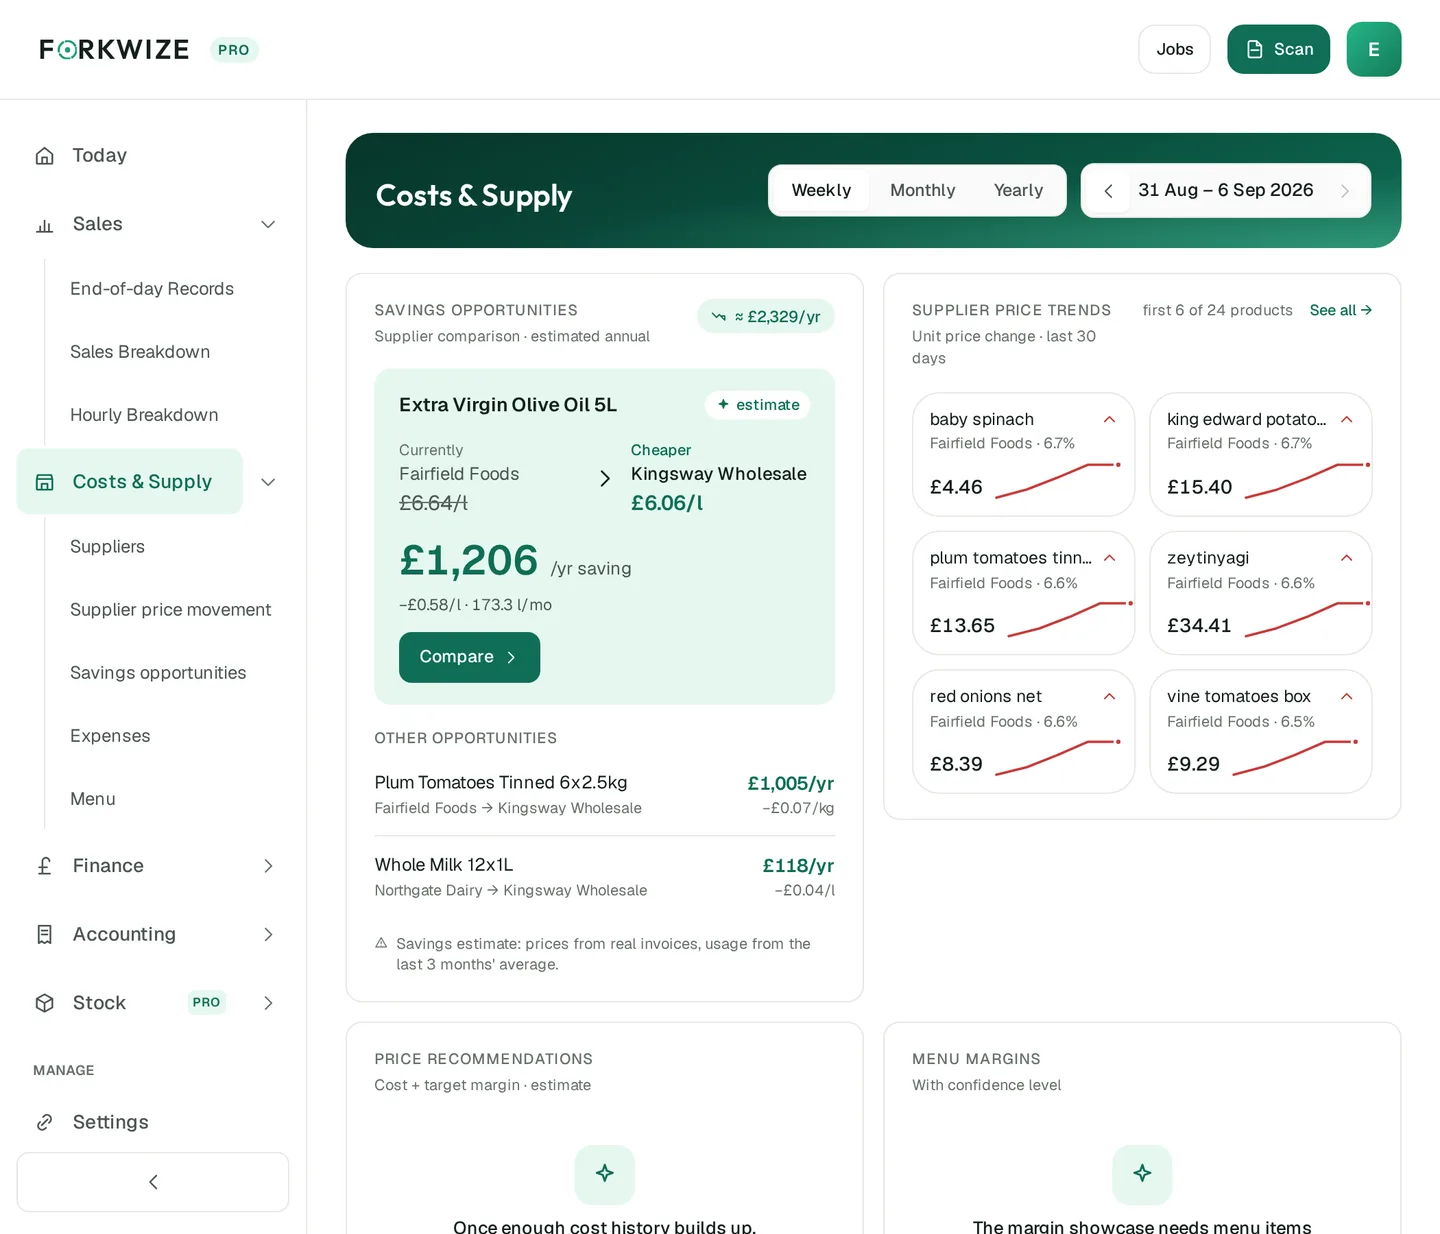Image resolution: width=1440 pixels, height=1234 pixels.
Task: Open Supplier price movement in the sidebar
Action: 171,610
